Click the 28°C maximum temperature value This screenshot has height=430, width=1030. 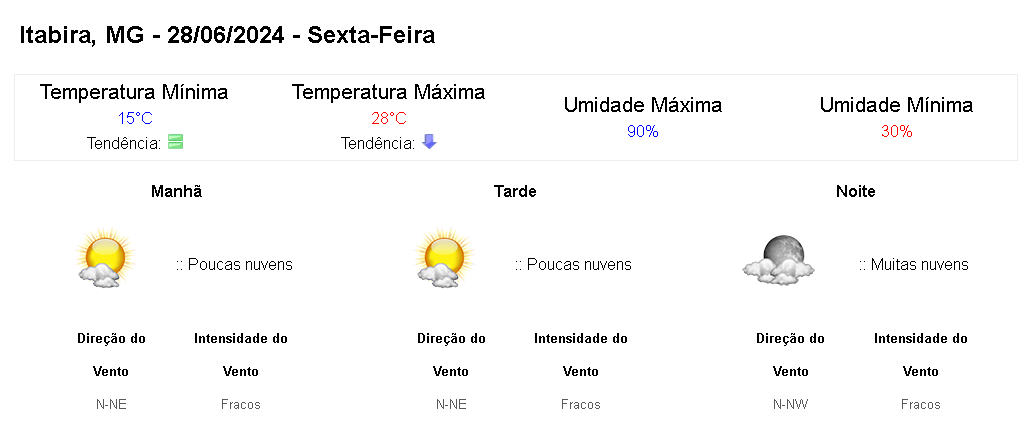(389, 118)
